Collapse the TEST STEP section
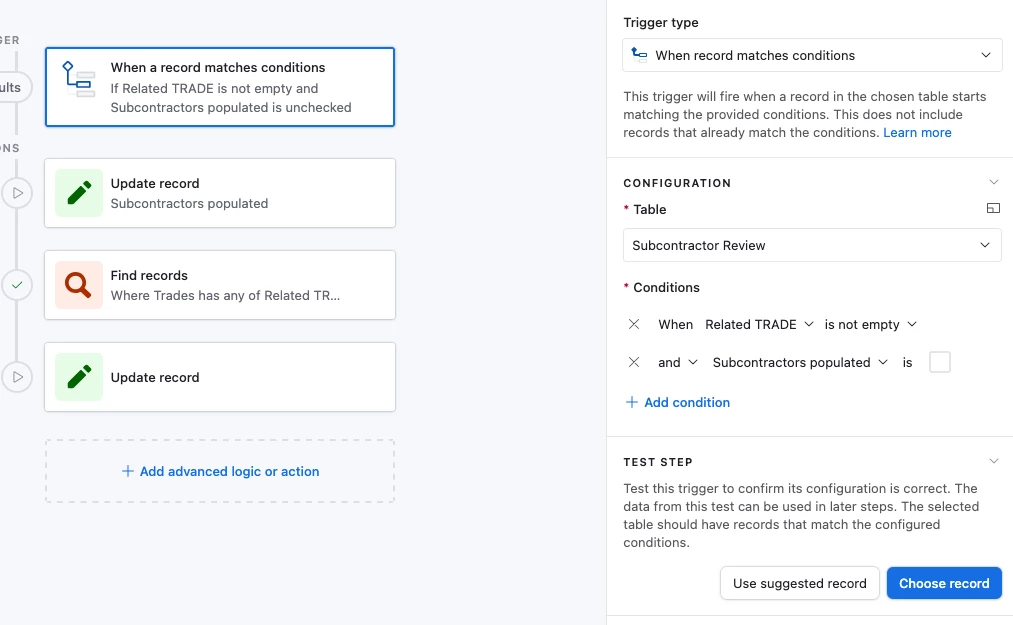The image size is (1013, 625). click(994, 461)
